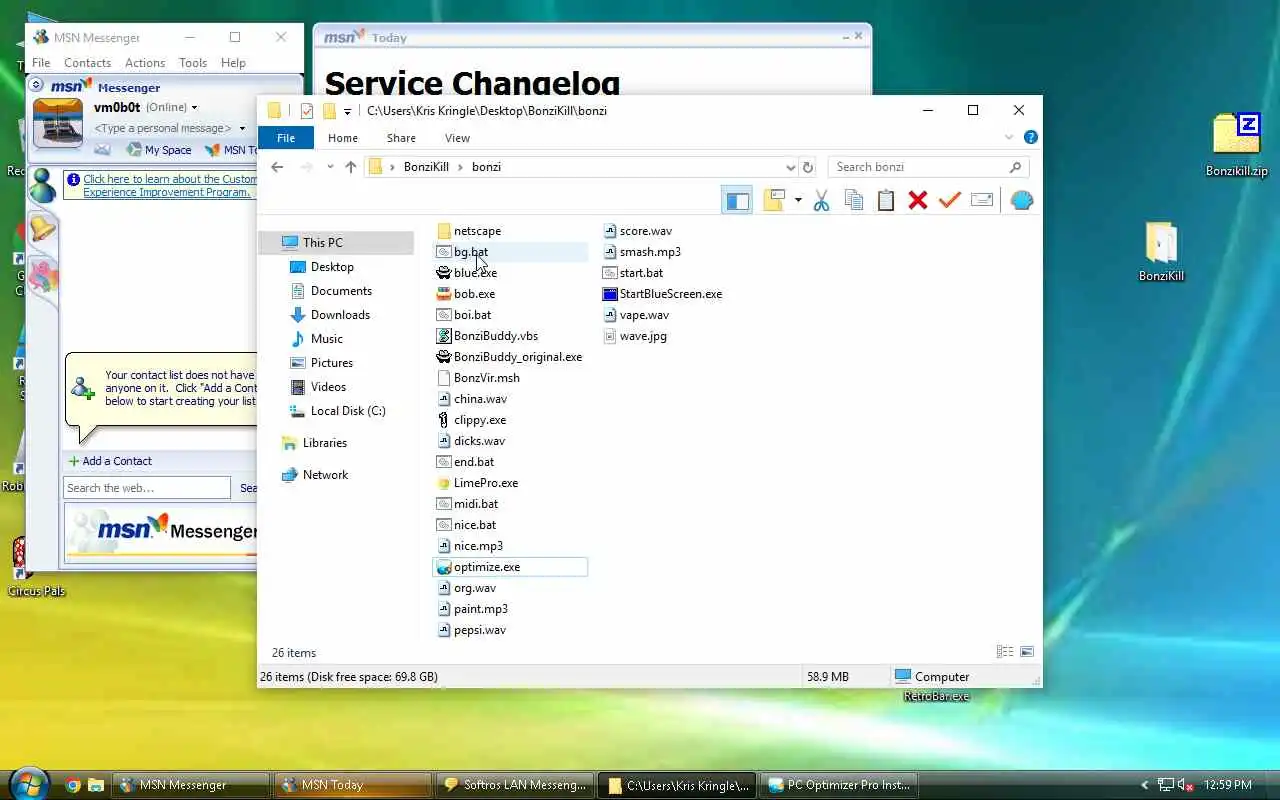Screen dimensions: 1280x800
Task: Open Actions menu in MSN Messenger
Action: [145, 63]
